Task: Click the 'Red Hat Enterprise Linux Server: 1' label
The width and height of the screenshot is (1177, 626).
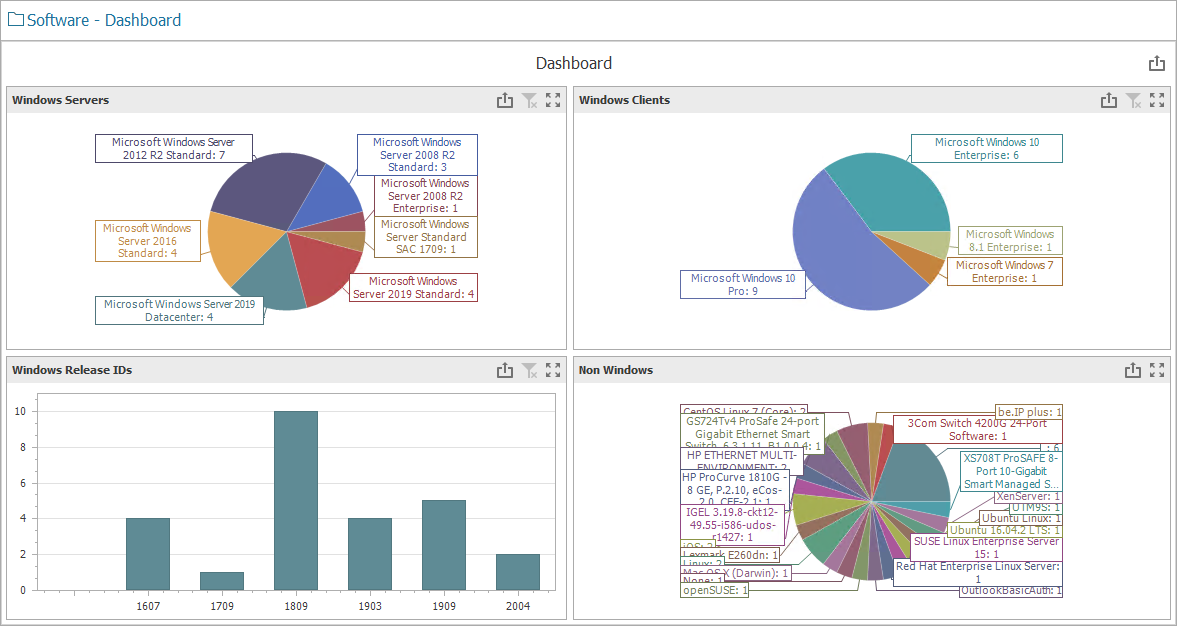Action: [978, 573]
